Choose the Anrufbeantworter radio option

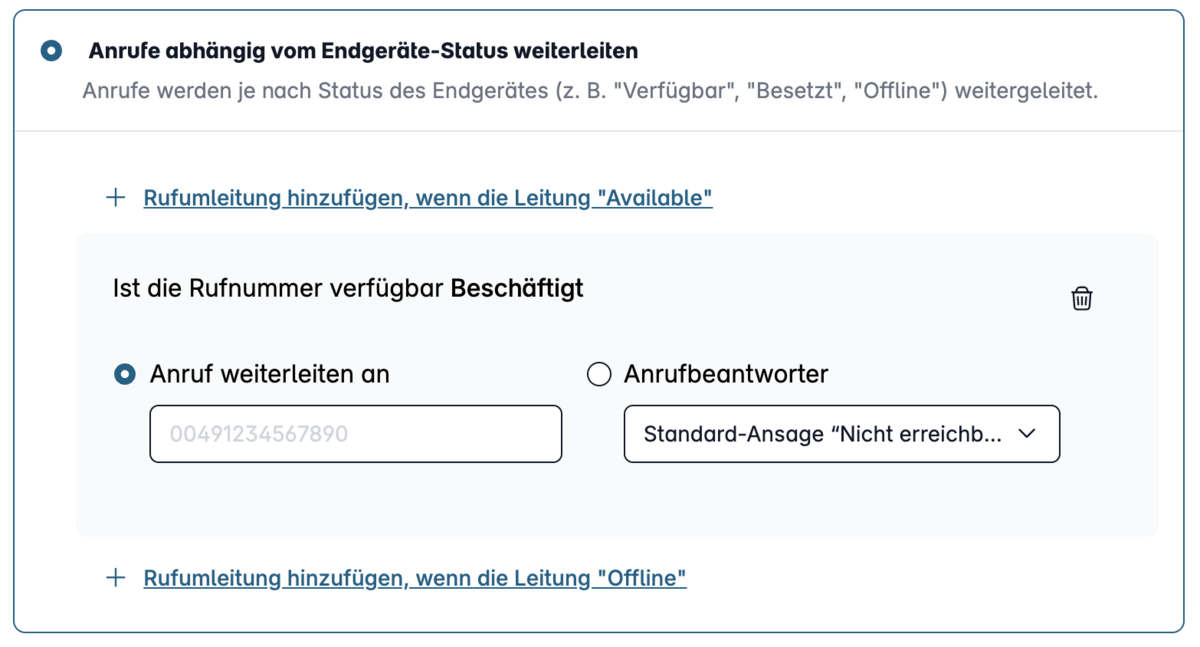[599, 374]
